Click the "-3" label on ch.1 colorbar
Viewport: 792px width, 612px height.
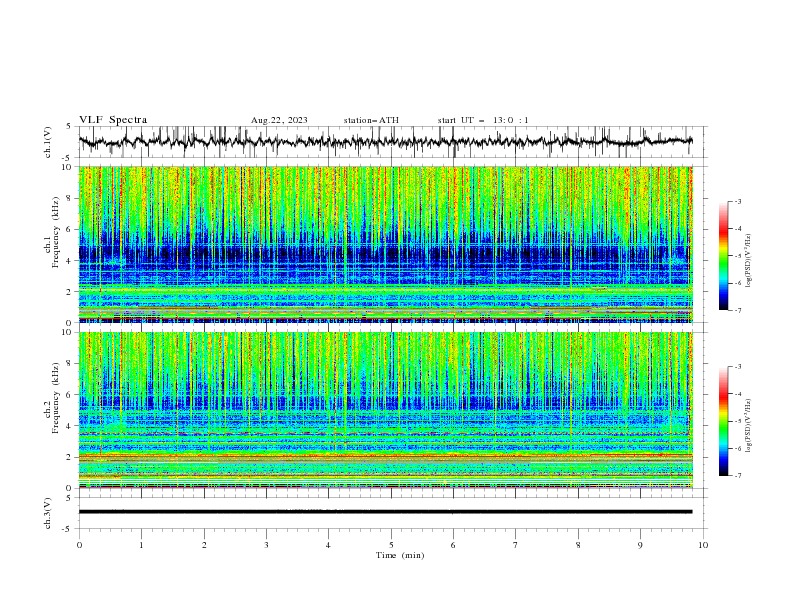737,201
